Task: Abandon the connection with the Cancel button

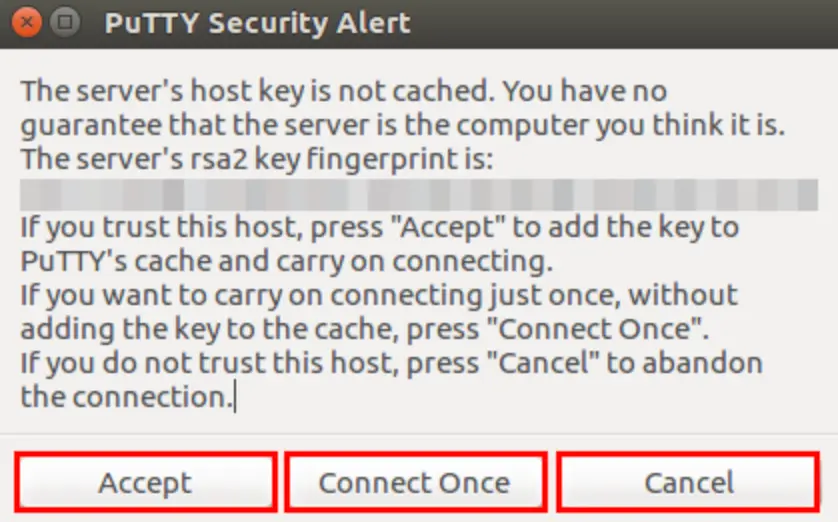Action: (688, 482)
